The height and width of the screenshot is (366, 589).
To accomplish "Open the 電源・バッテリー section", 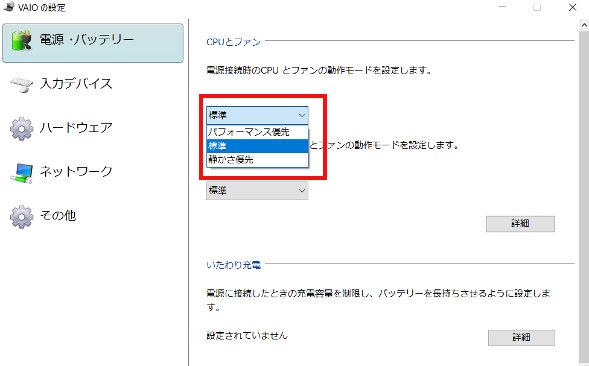I will point(93,43).
